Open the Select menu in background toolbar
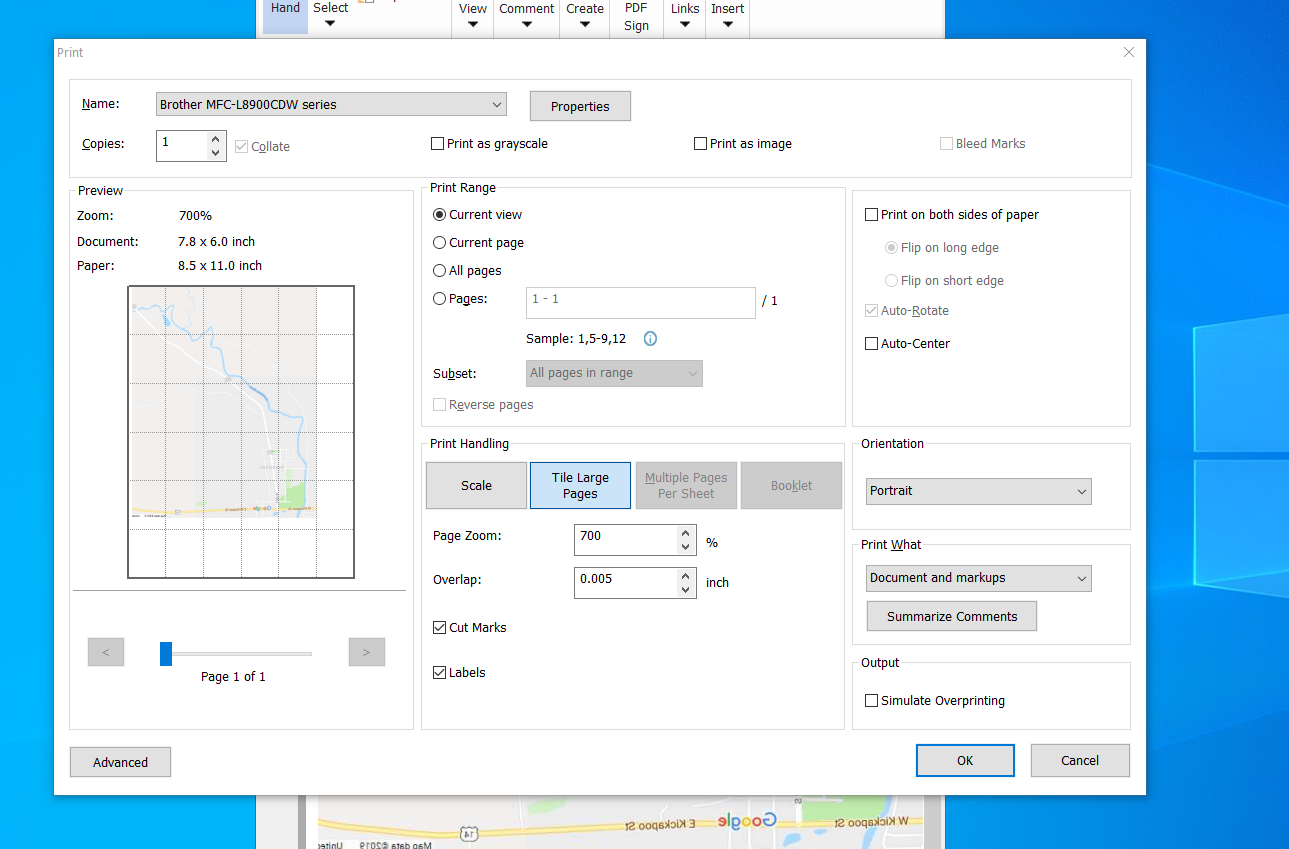Screen dimensions: 1289x849 tap(330, 16)
